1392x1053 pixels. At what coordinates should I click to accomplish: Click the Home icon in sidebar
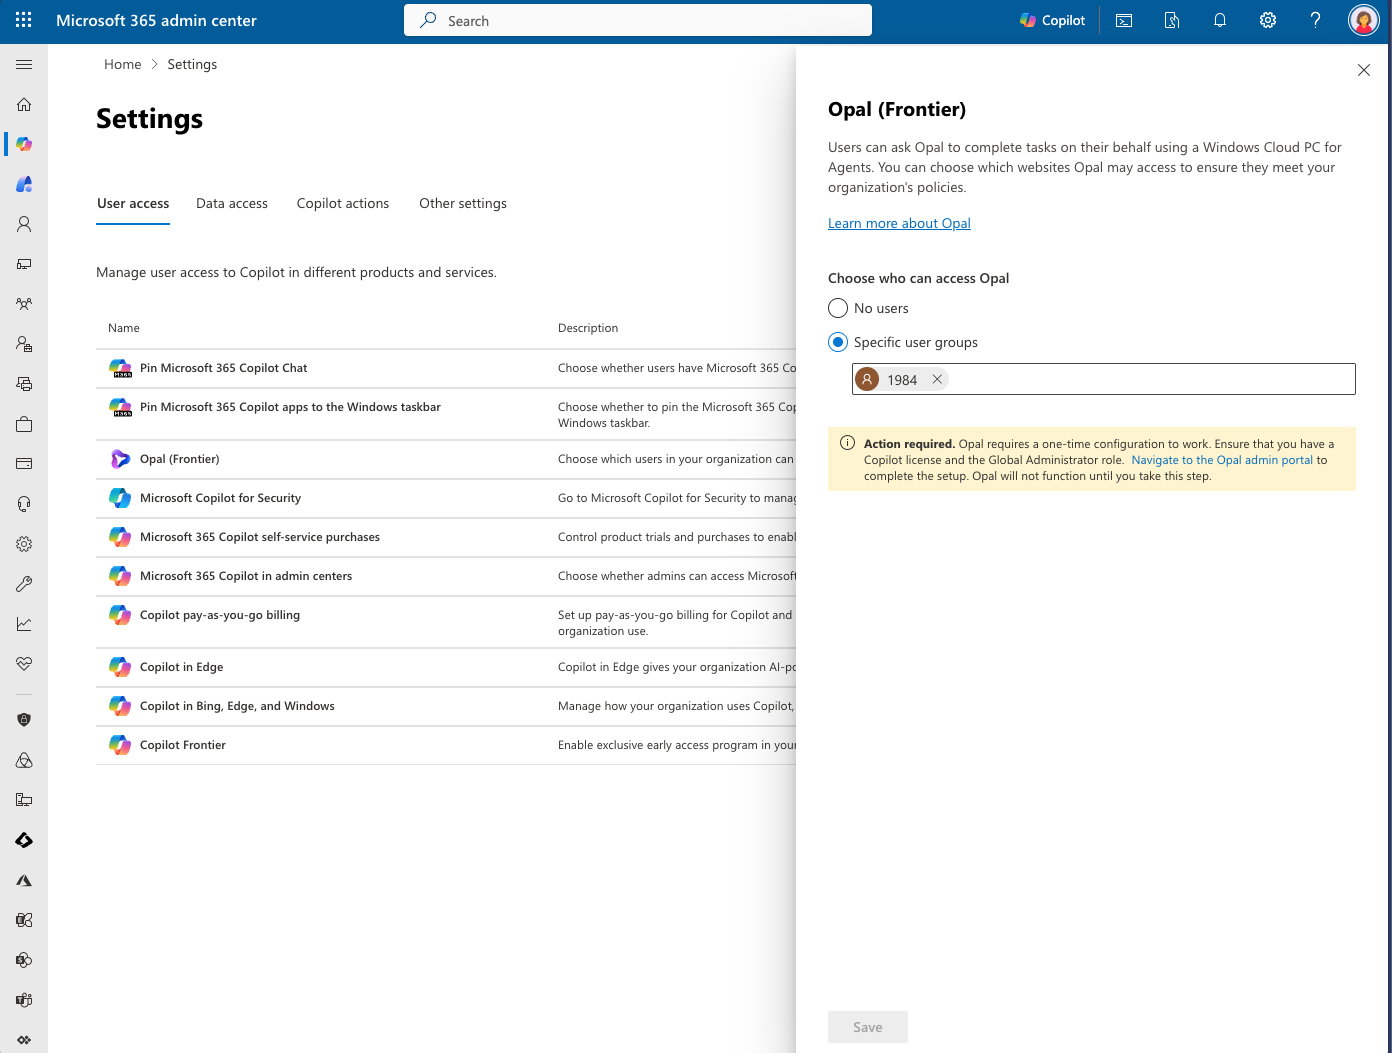24,104
